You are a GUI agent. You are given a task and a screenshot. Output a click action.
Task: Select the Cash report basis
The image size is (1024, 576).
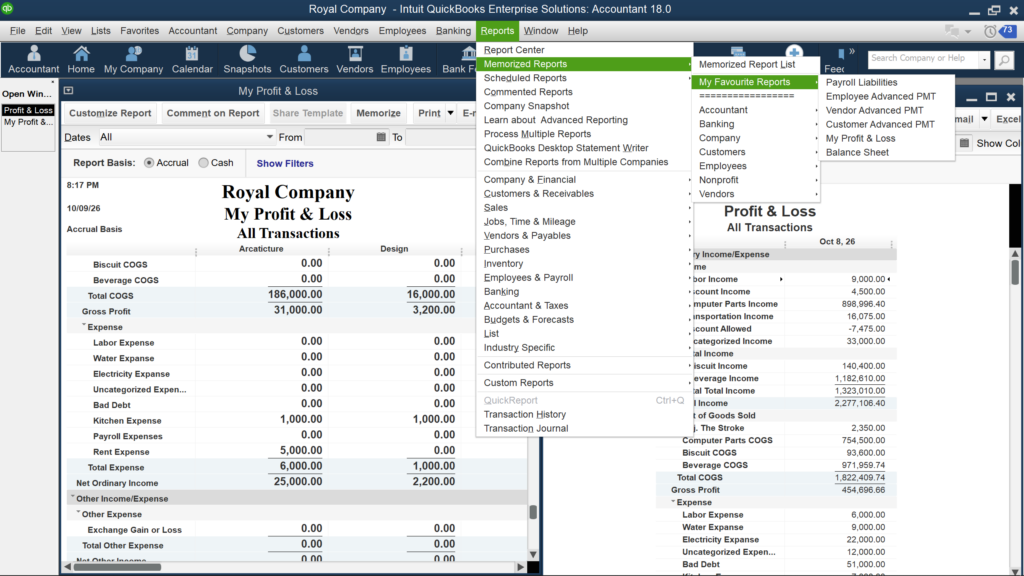tap(203, 163)
